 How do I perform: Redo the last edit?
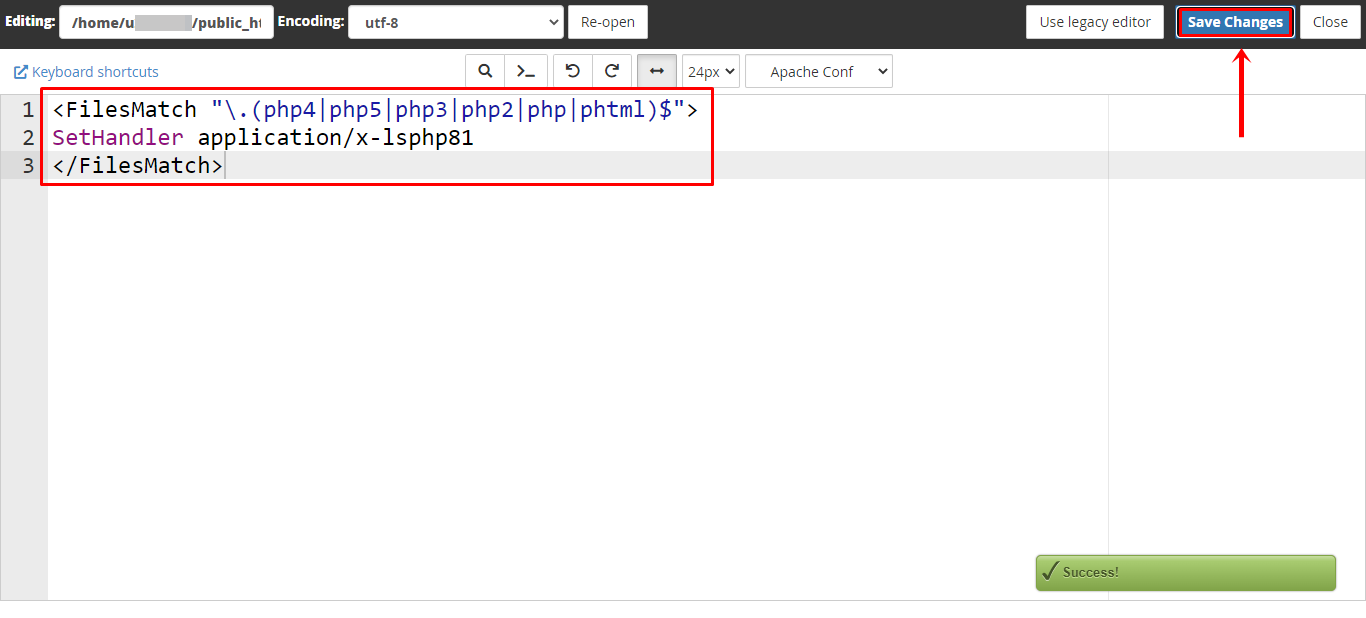(612, 70)
